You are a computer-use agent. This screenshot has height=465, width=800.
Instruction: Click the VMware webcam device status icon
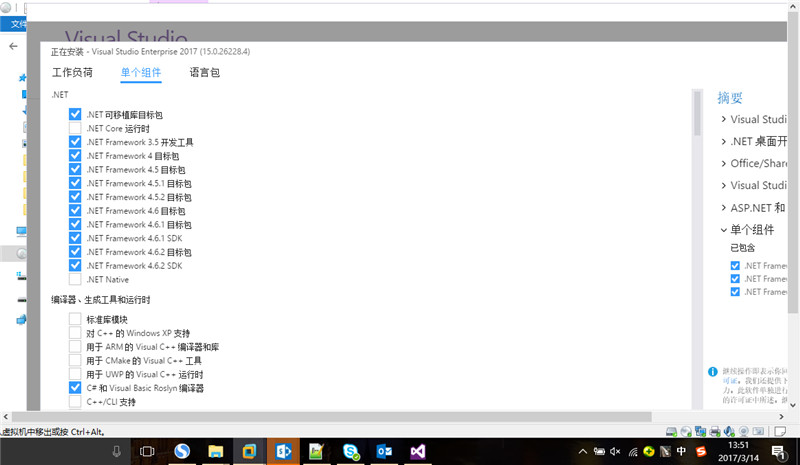point(744,431)
